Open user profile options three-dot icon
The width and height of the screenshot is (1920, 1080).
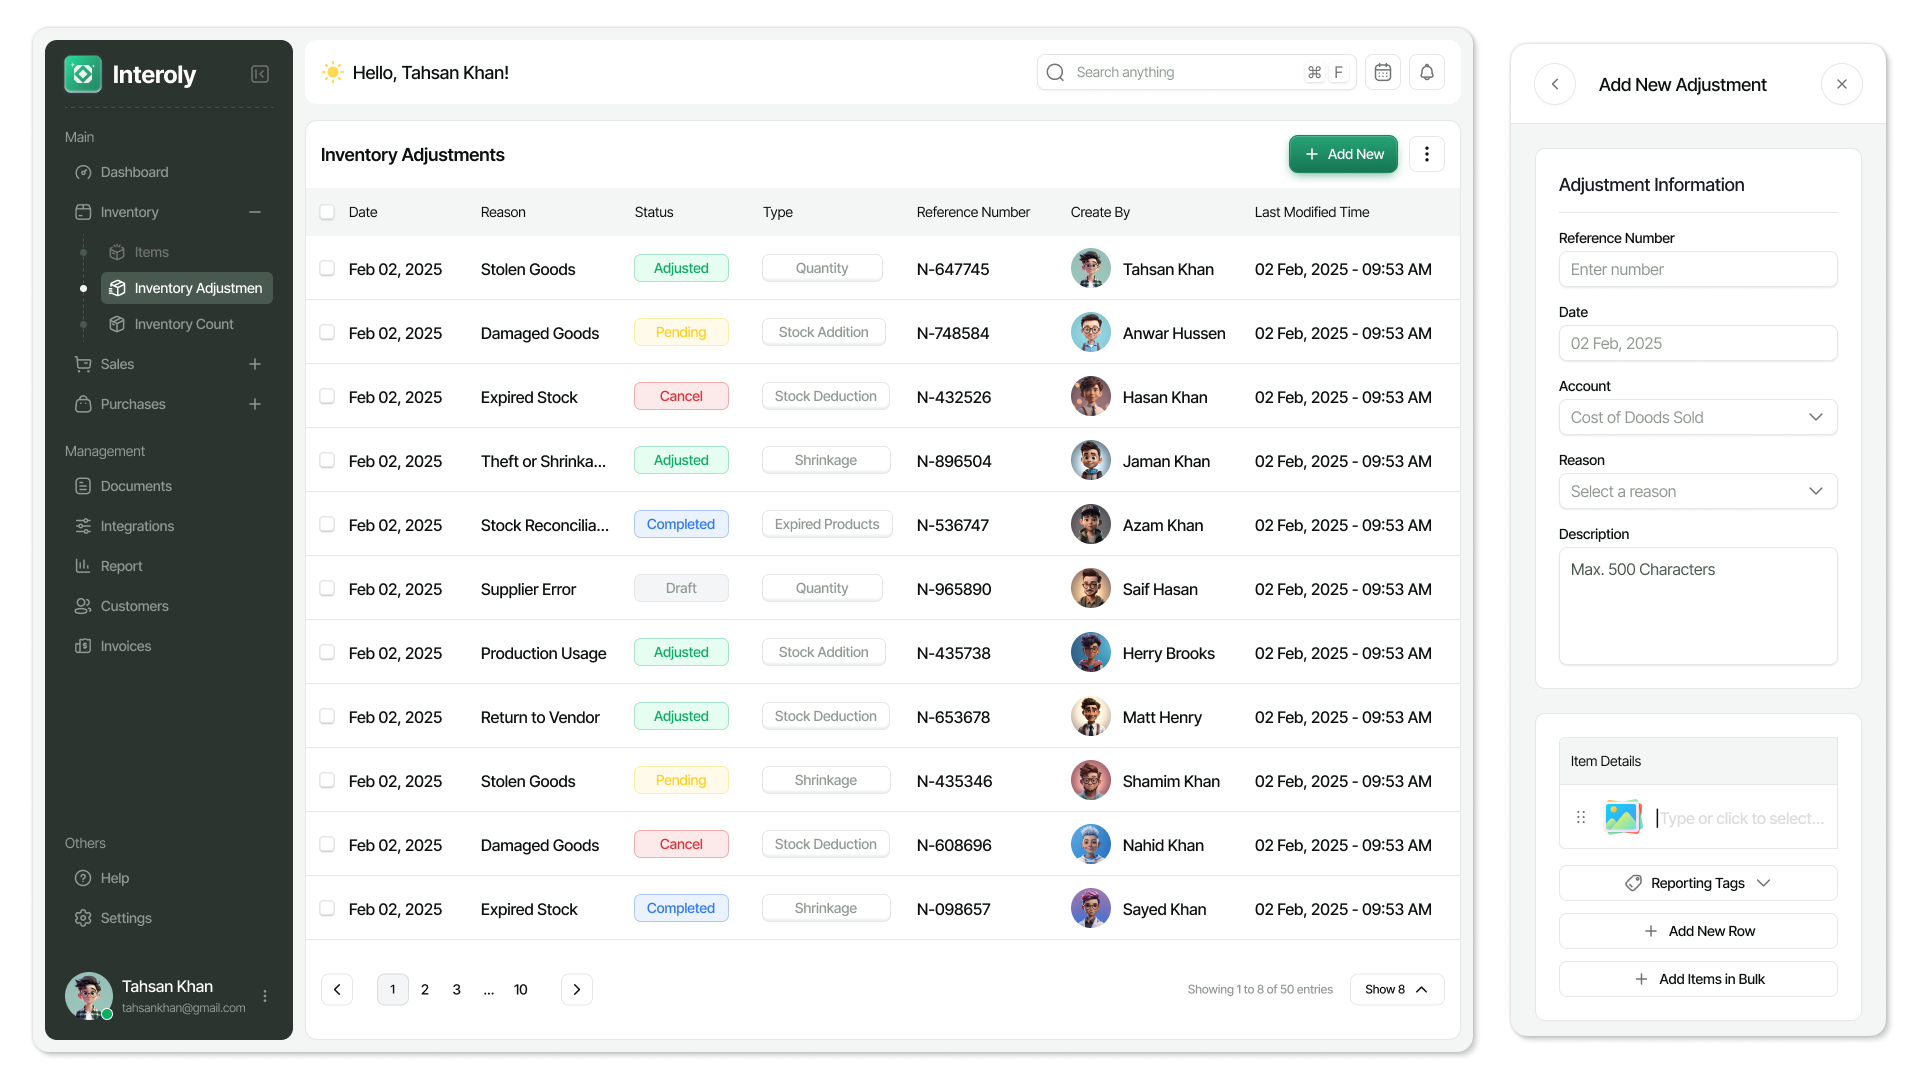(265, 996)
